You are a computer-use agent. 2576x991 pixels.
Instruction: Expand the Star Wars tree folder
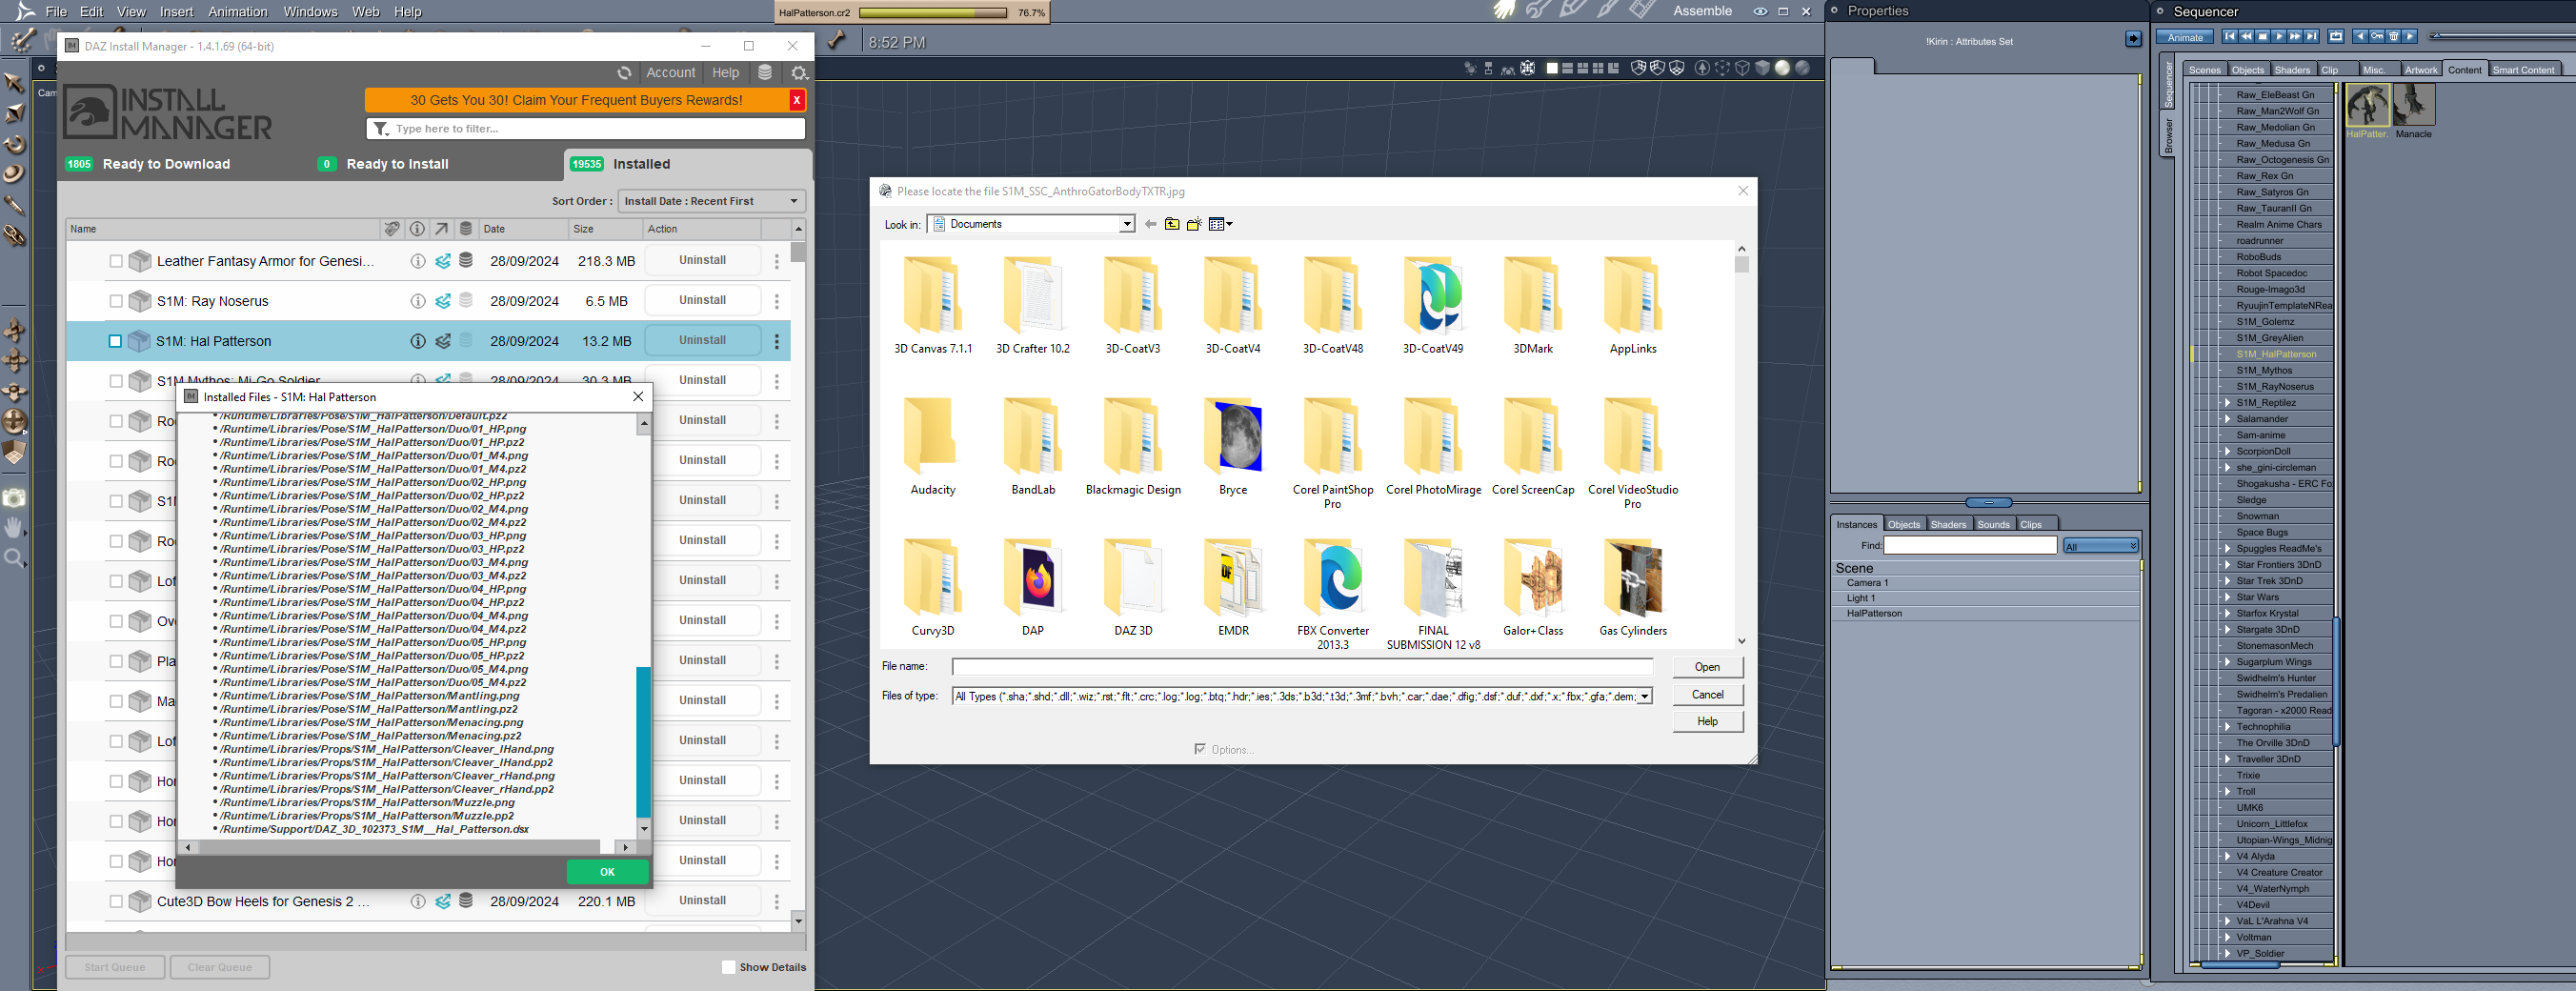2227,597
